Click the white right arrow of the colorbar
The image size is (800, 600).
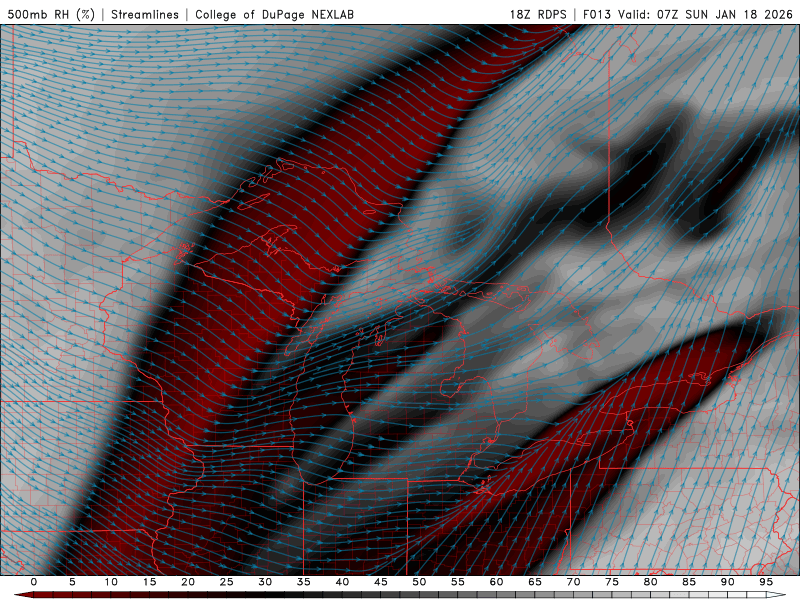click(x=776, y=595)
